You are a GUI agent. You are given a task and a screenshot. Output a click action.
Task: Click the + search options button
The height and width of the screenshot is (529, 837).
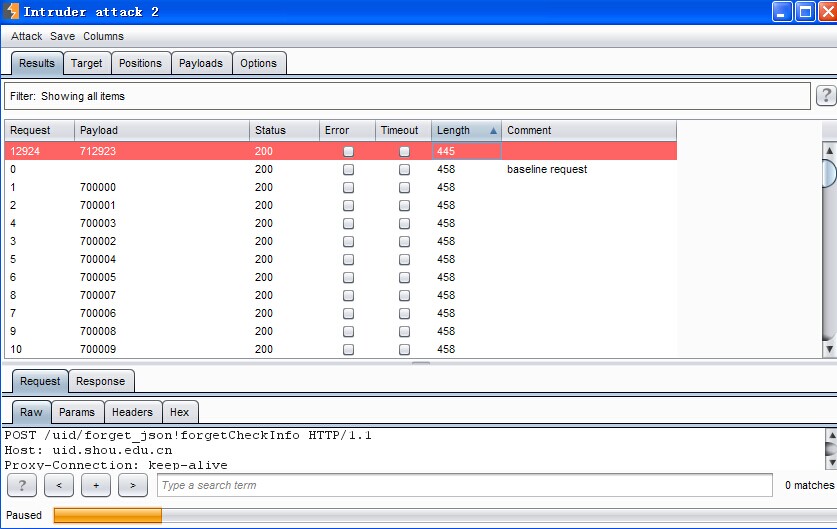pos(96,485)
